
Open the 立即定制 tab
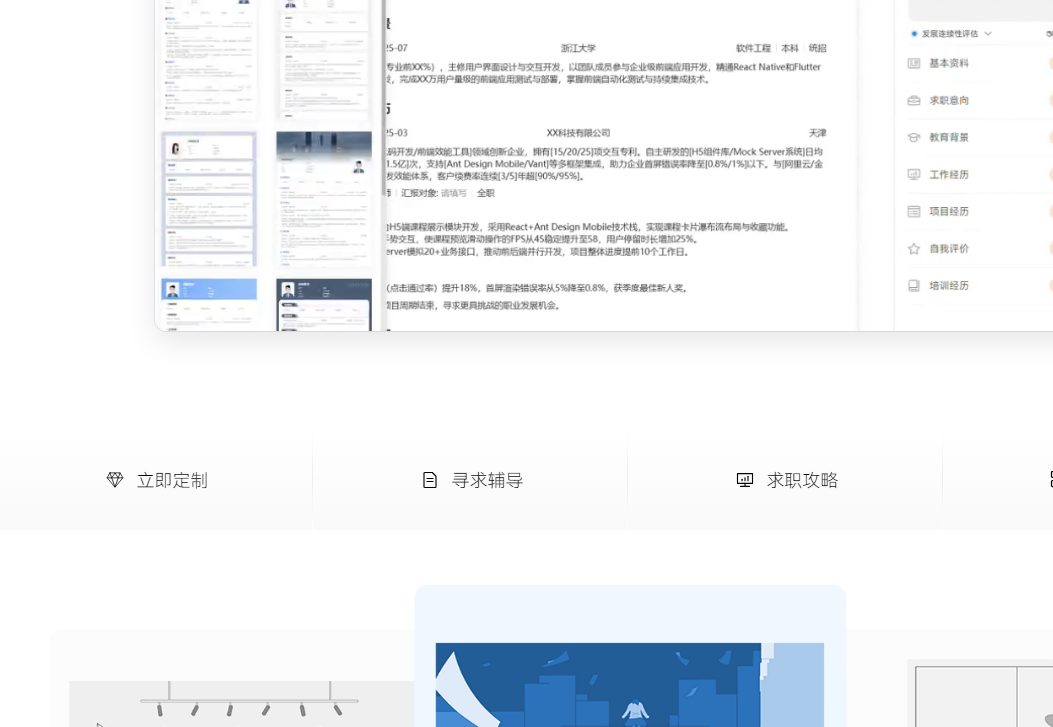156,480
